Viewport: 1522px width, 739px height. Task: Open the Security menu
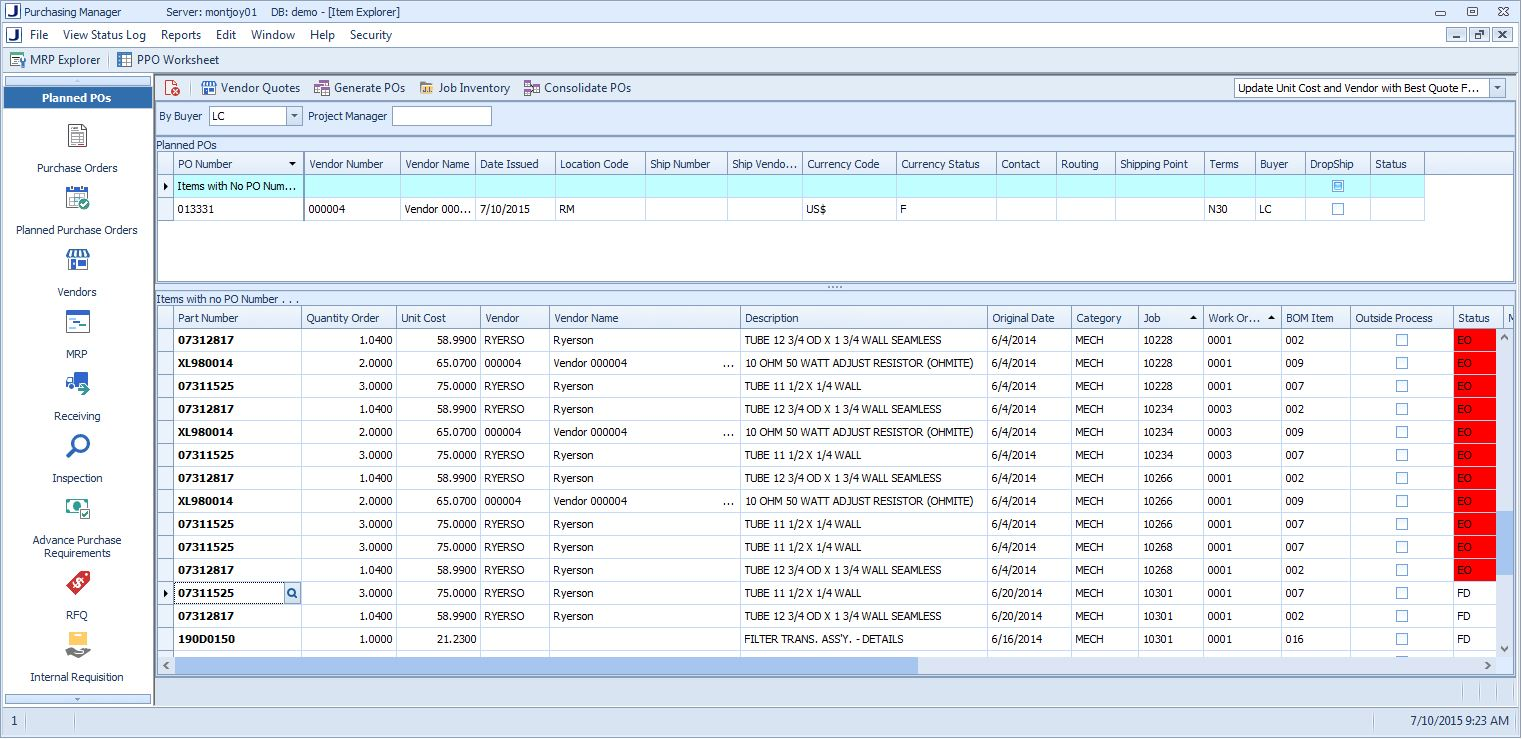click(x=370, y=35)
